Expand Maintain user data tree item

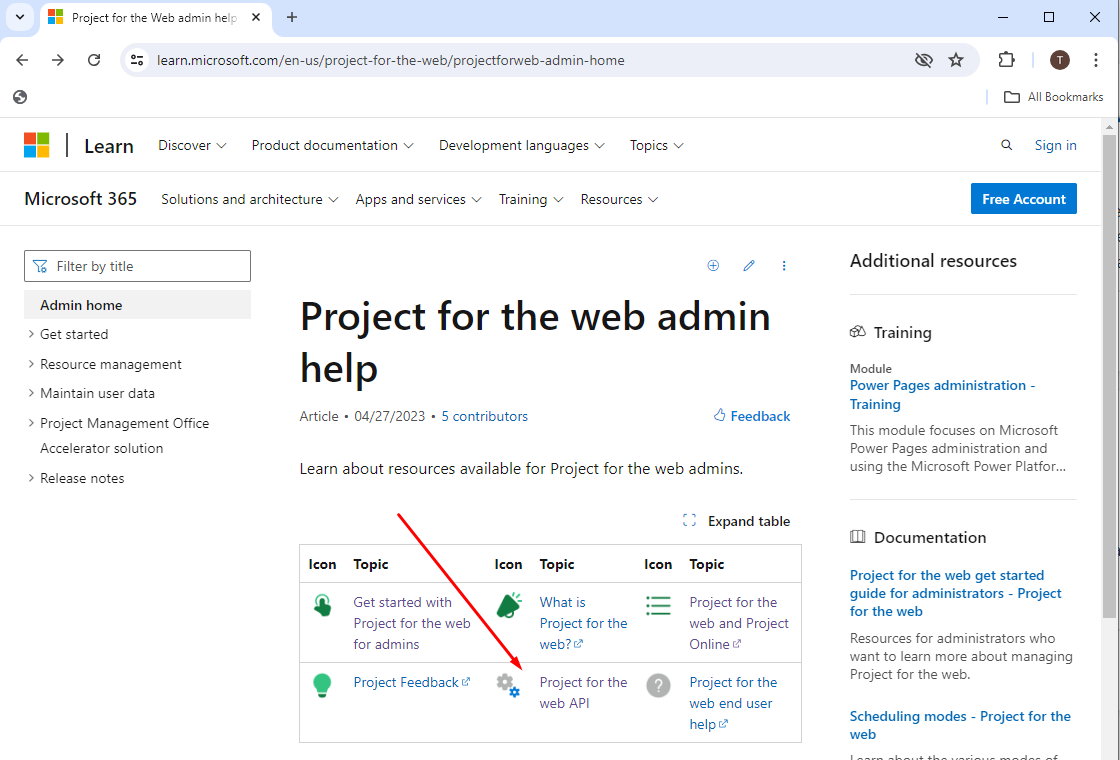(91, 394)
